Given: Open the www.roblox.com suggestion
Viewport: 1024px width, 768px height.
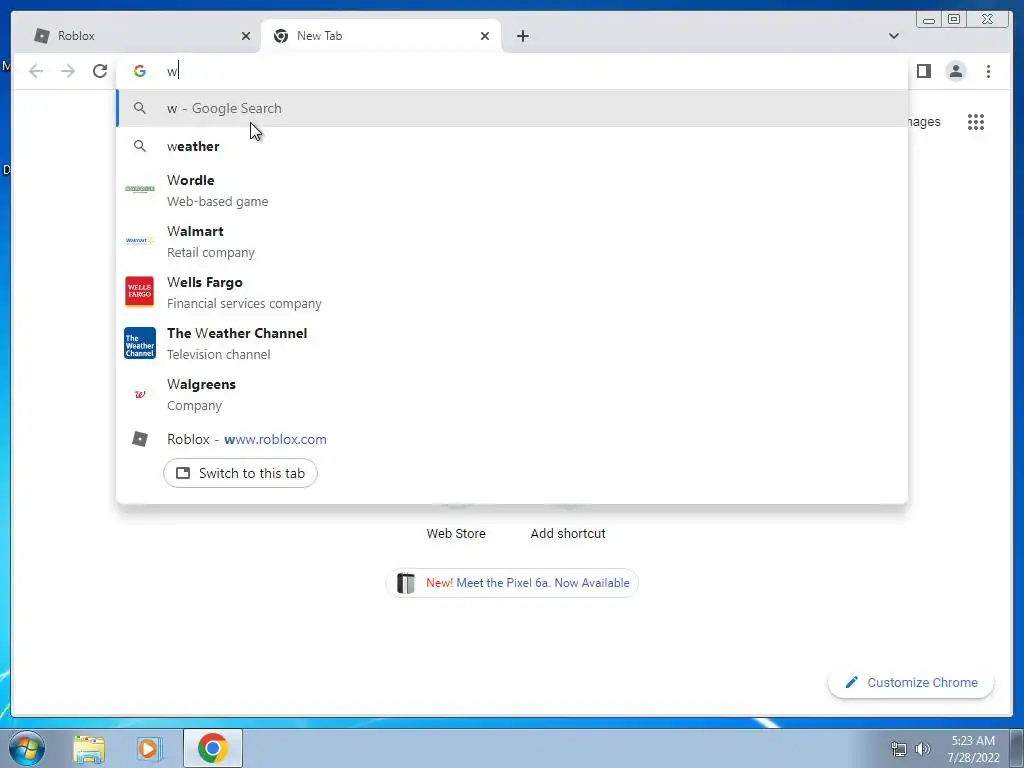Looking at the screenshot, I should click(x=512, y=439).
